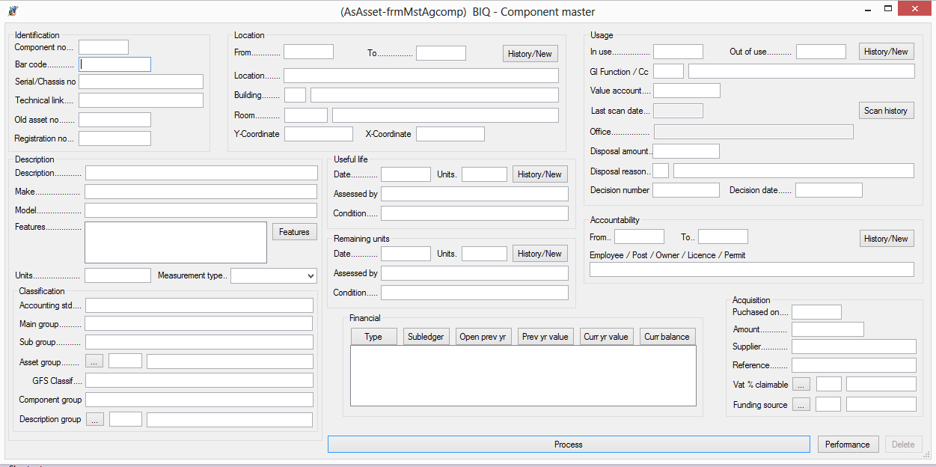Sort by Type column header

[373, 337]
